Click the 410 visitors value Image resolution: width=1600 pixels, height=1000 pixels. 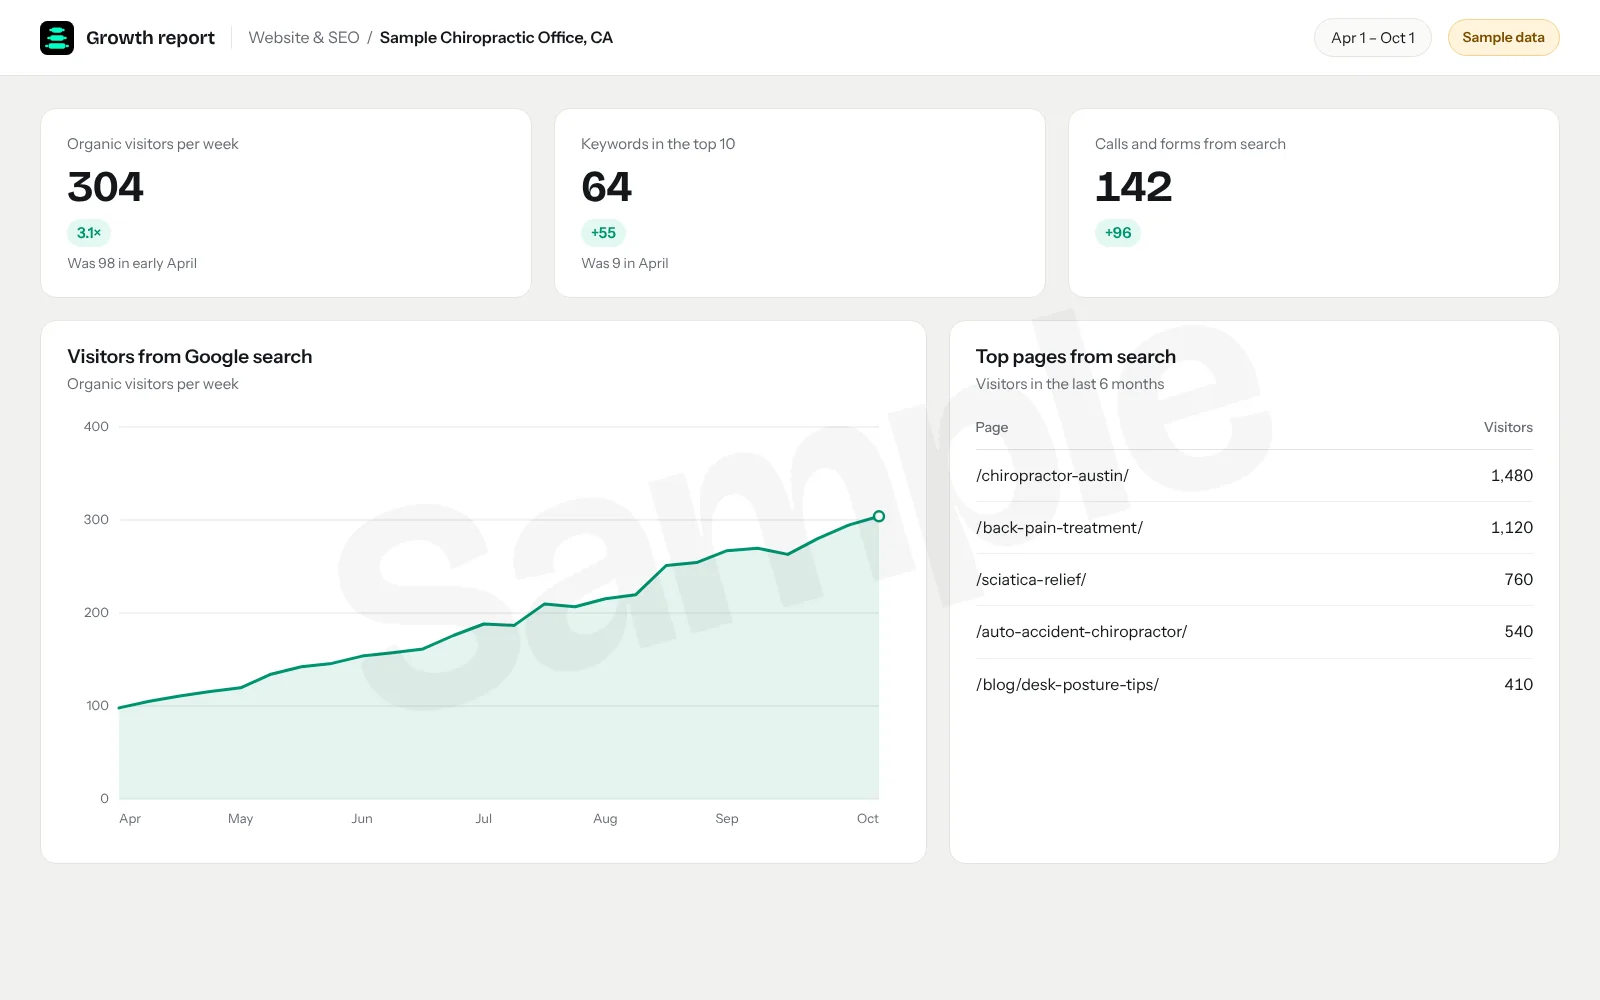[x=1518, y=685]
